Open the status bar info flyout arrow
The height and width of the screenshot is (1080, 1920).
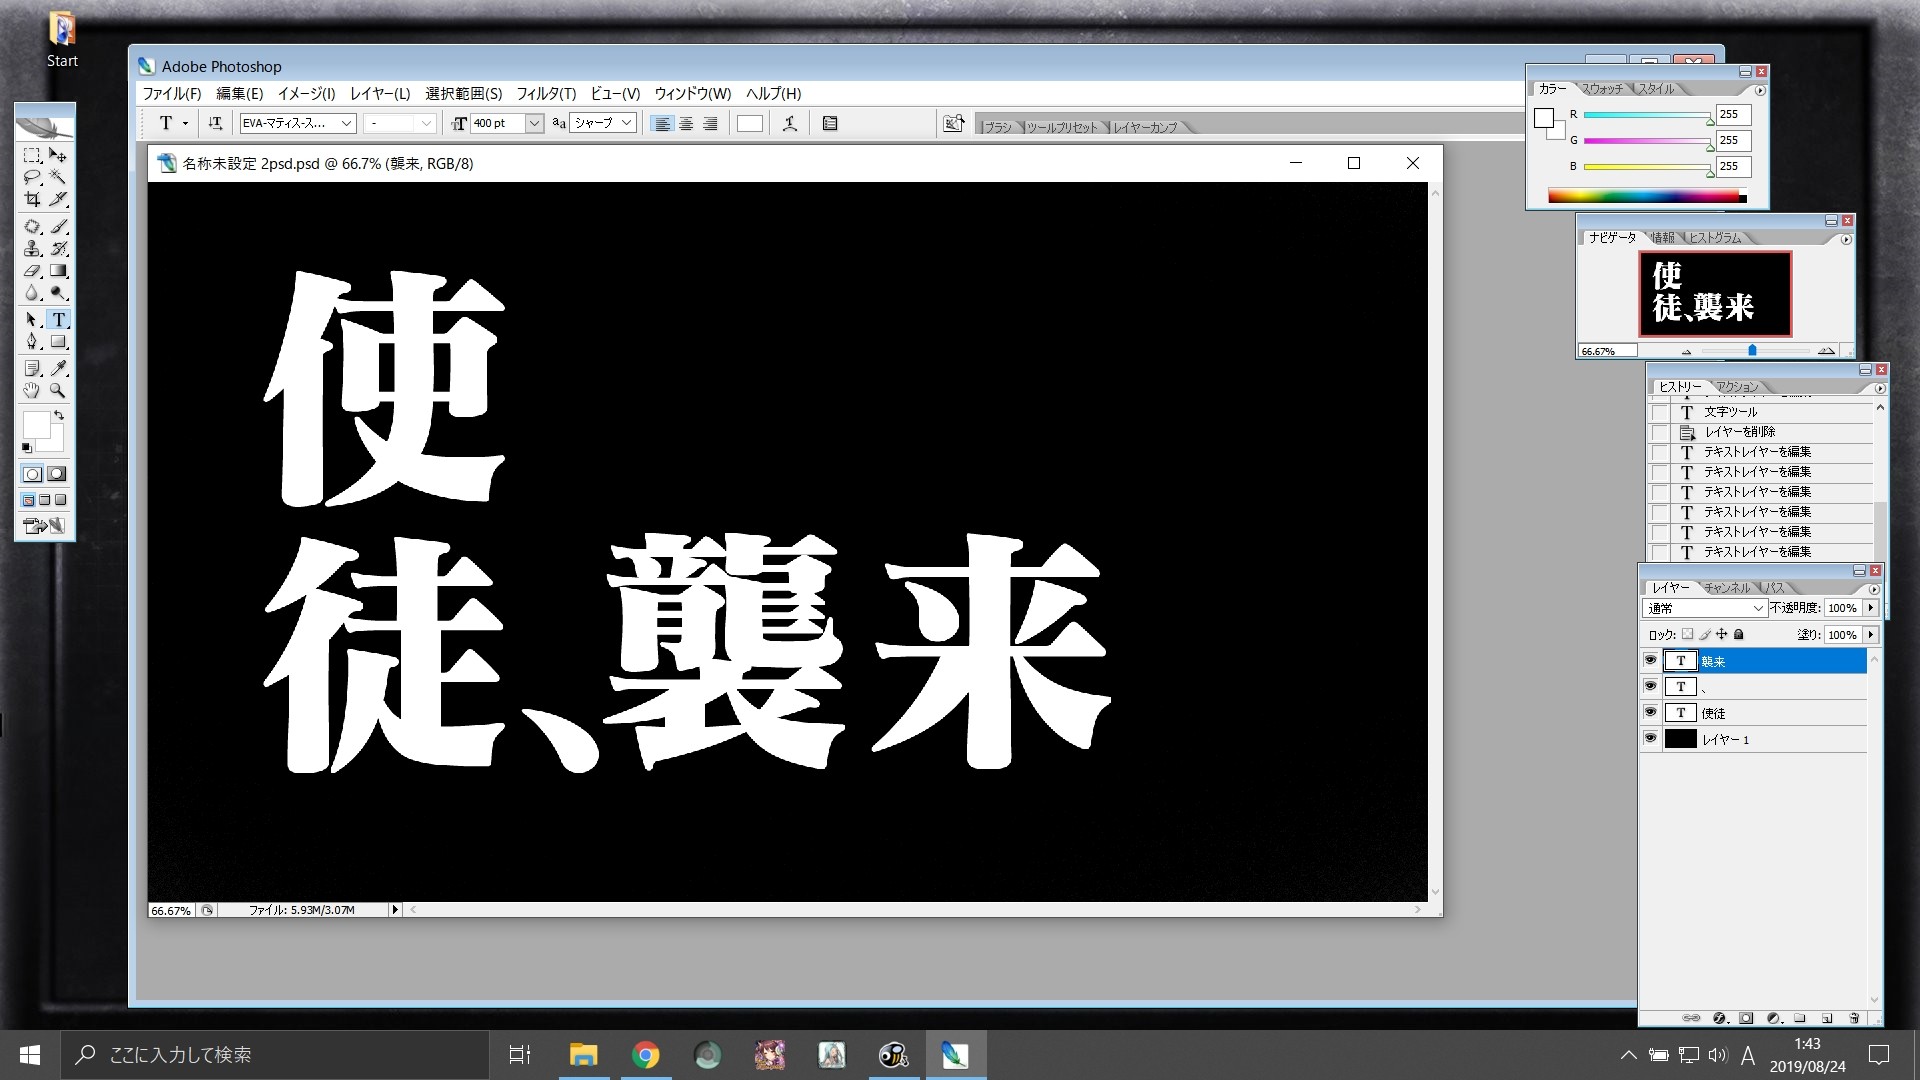(x=395, y=910)
